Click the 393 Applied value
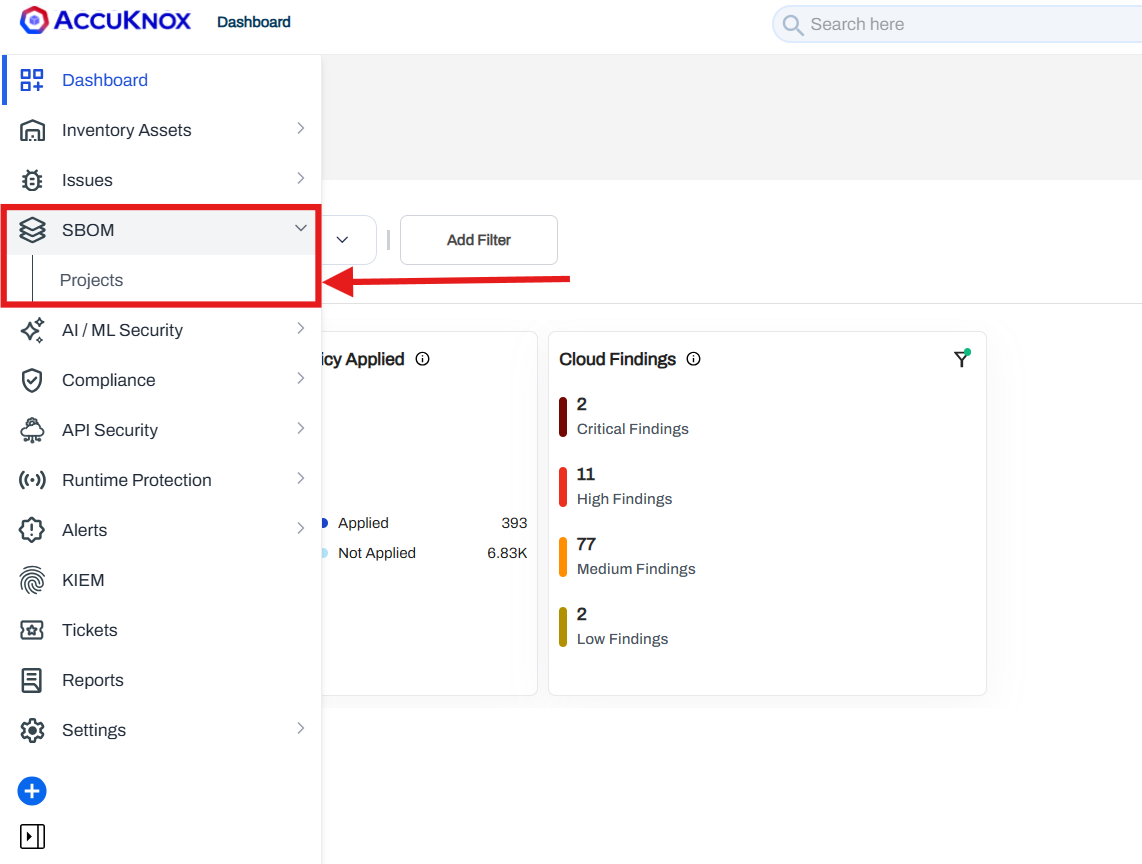 [x=514, y=523]
